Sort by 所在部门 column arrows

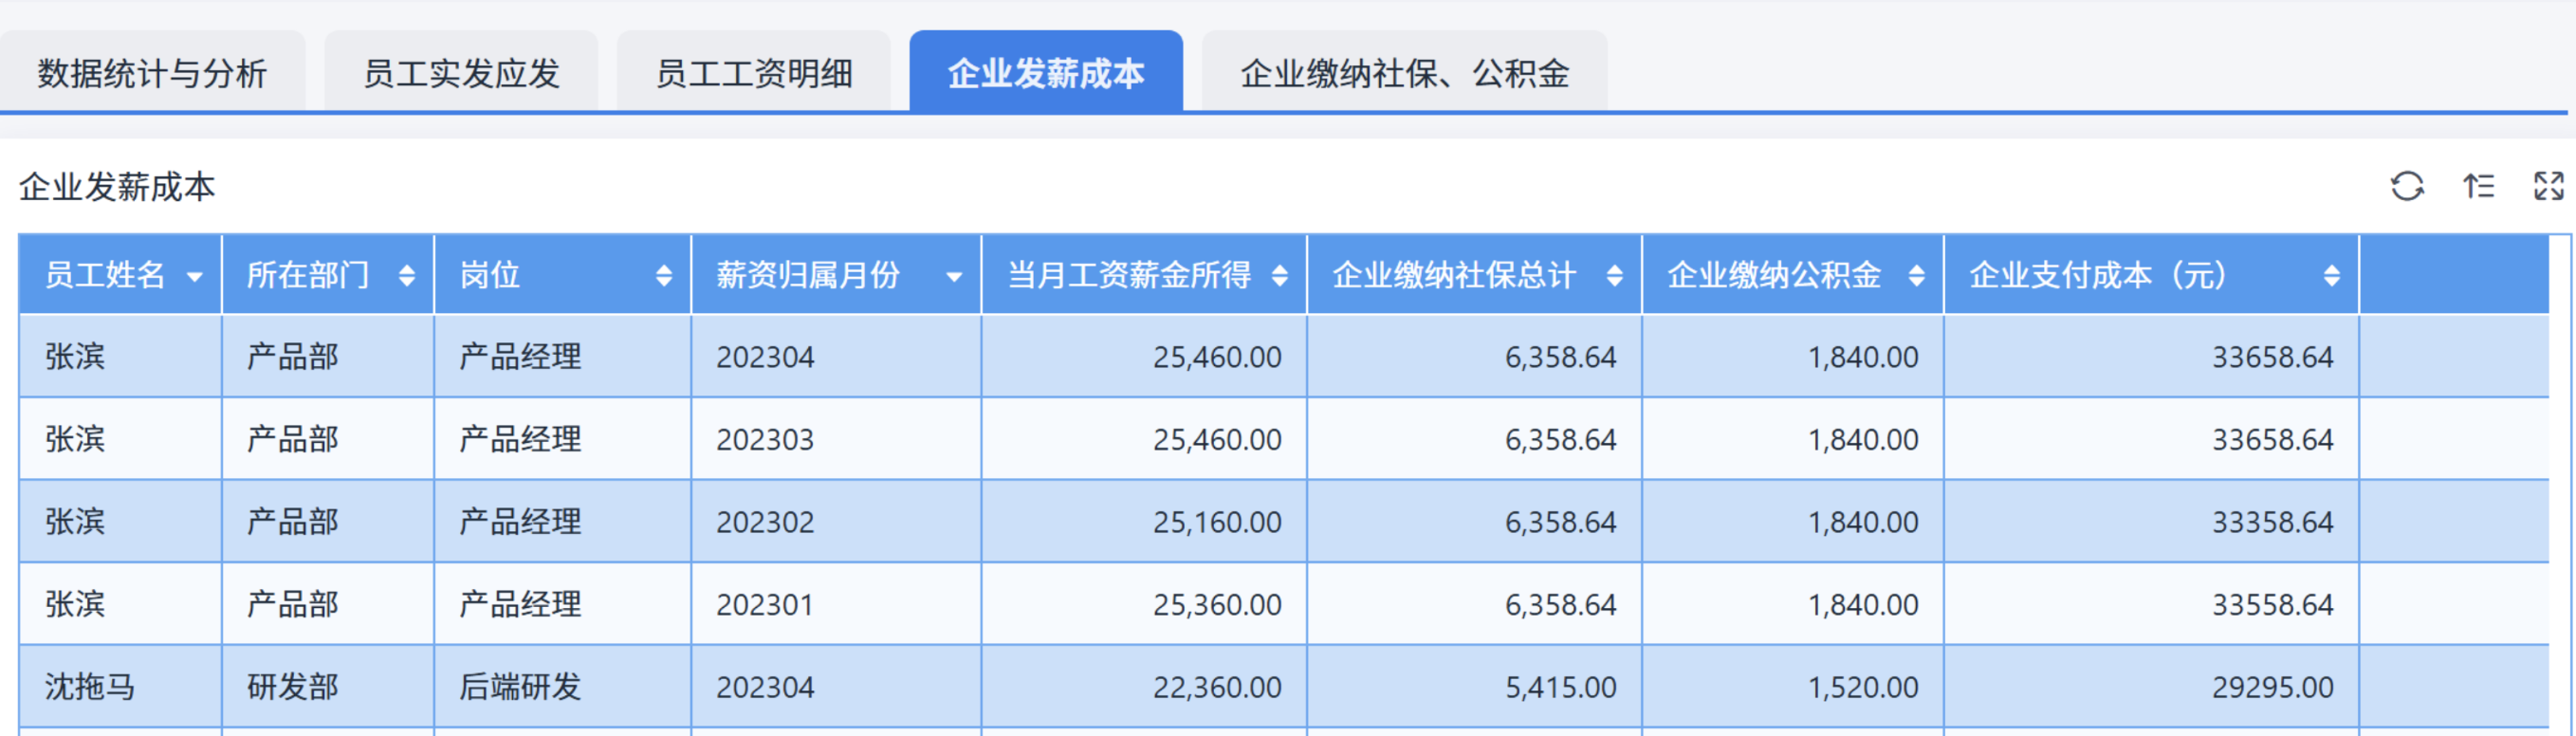(406, 275)
